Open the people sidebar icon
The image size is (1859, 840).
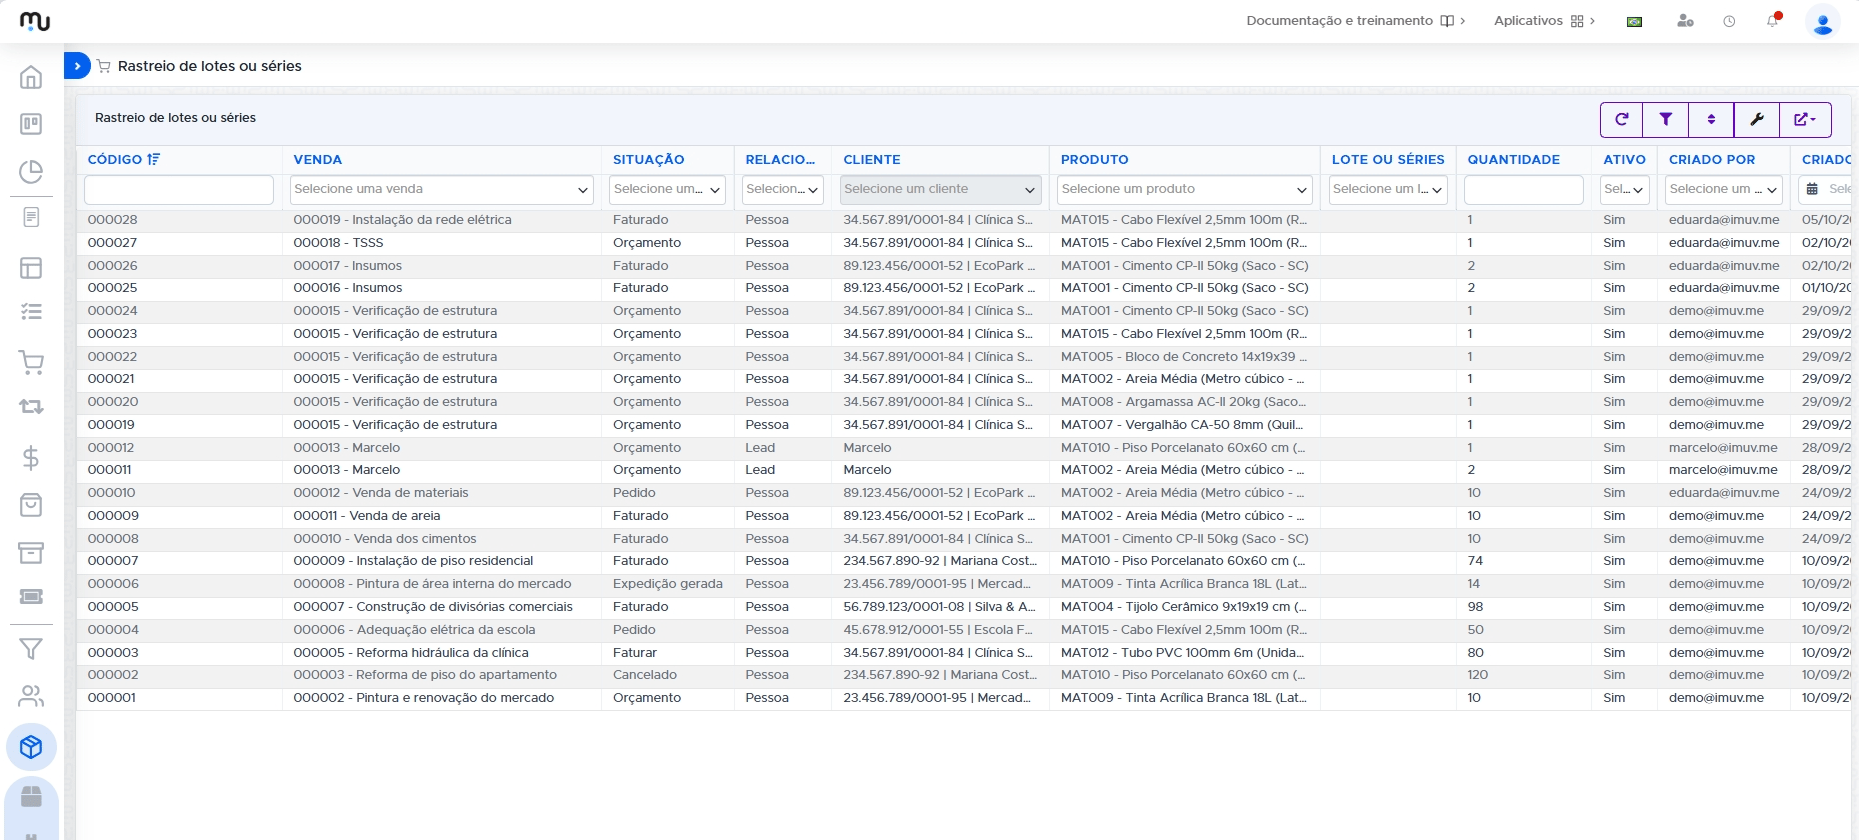tap(31, 696)
